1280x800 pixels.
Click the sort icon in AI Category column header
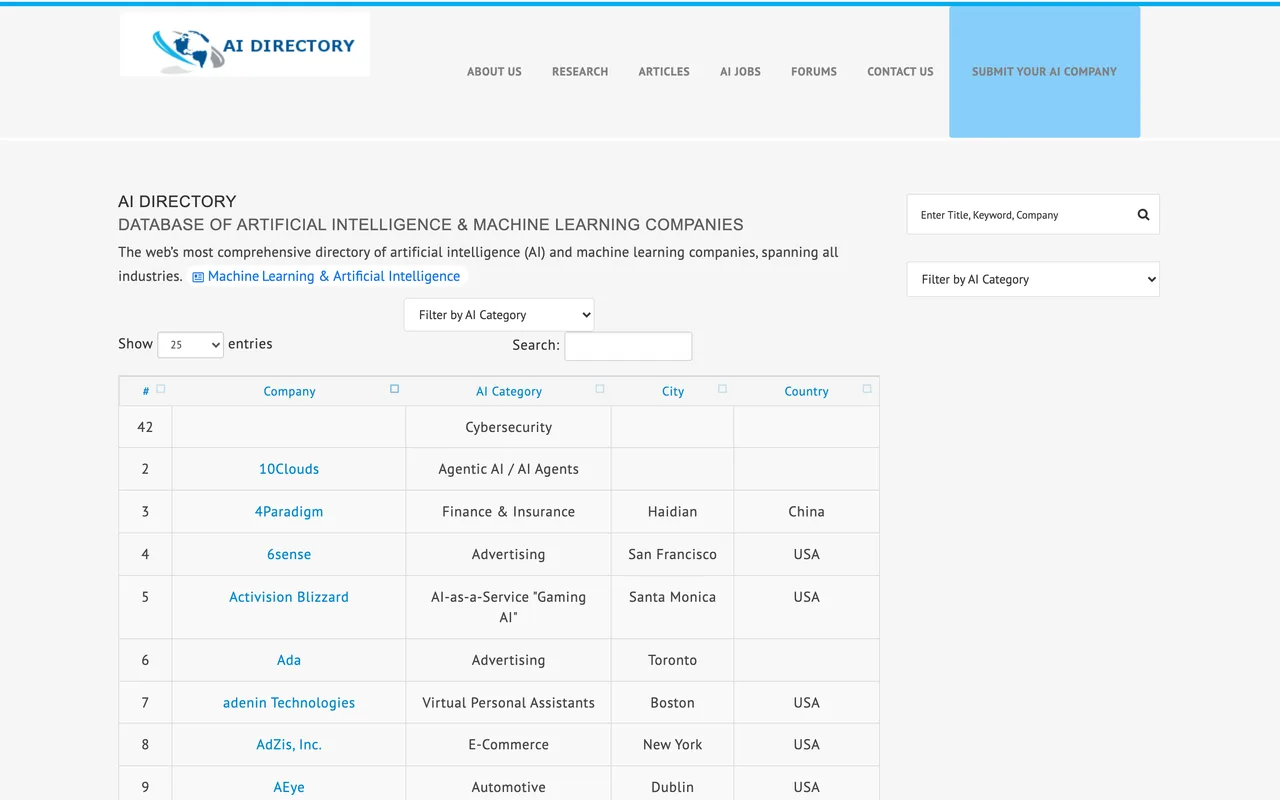[x=600, y=389]
